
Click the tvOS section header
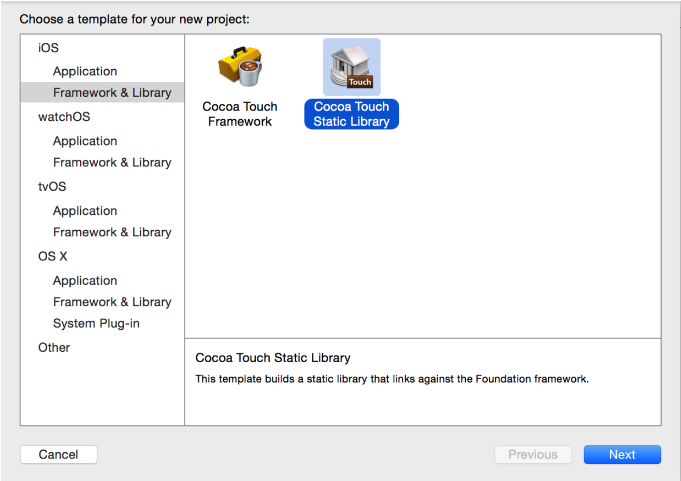point(52,186)
